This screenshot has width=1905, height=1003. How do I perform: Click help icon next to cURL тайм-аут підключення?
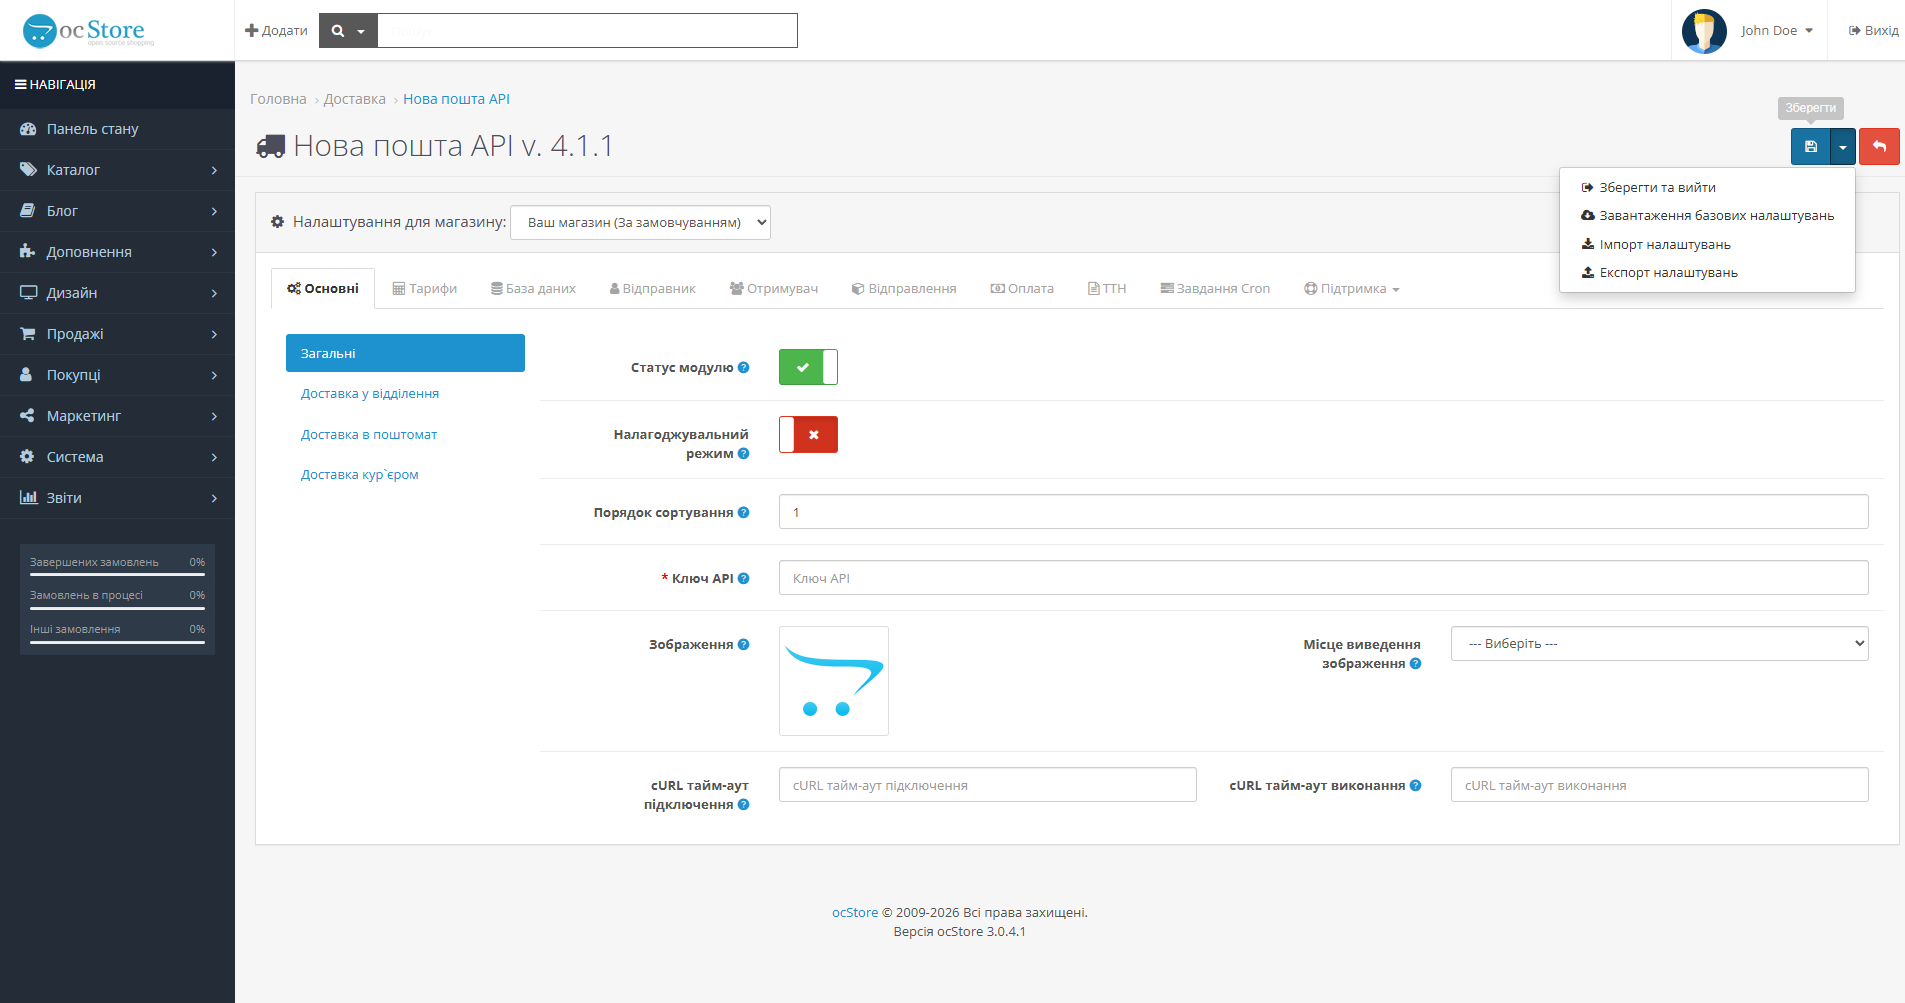[x=743, y=805]
